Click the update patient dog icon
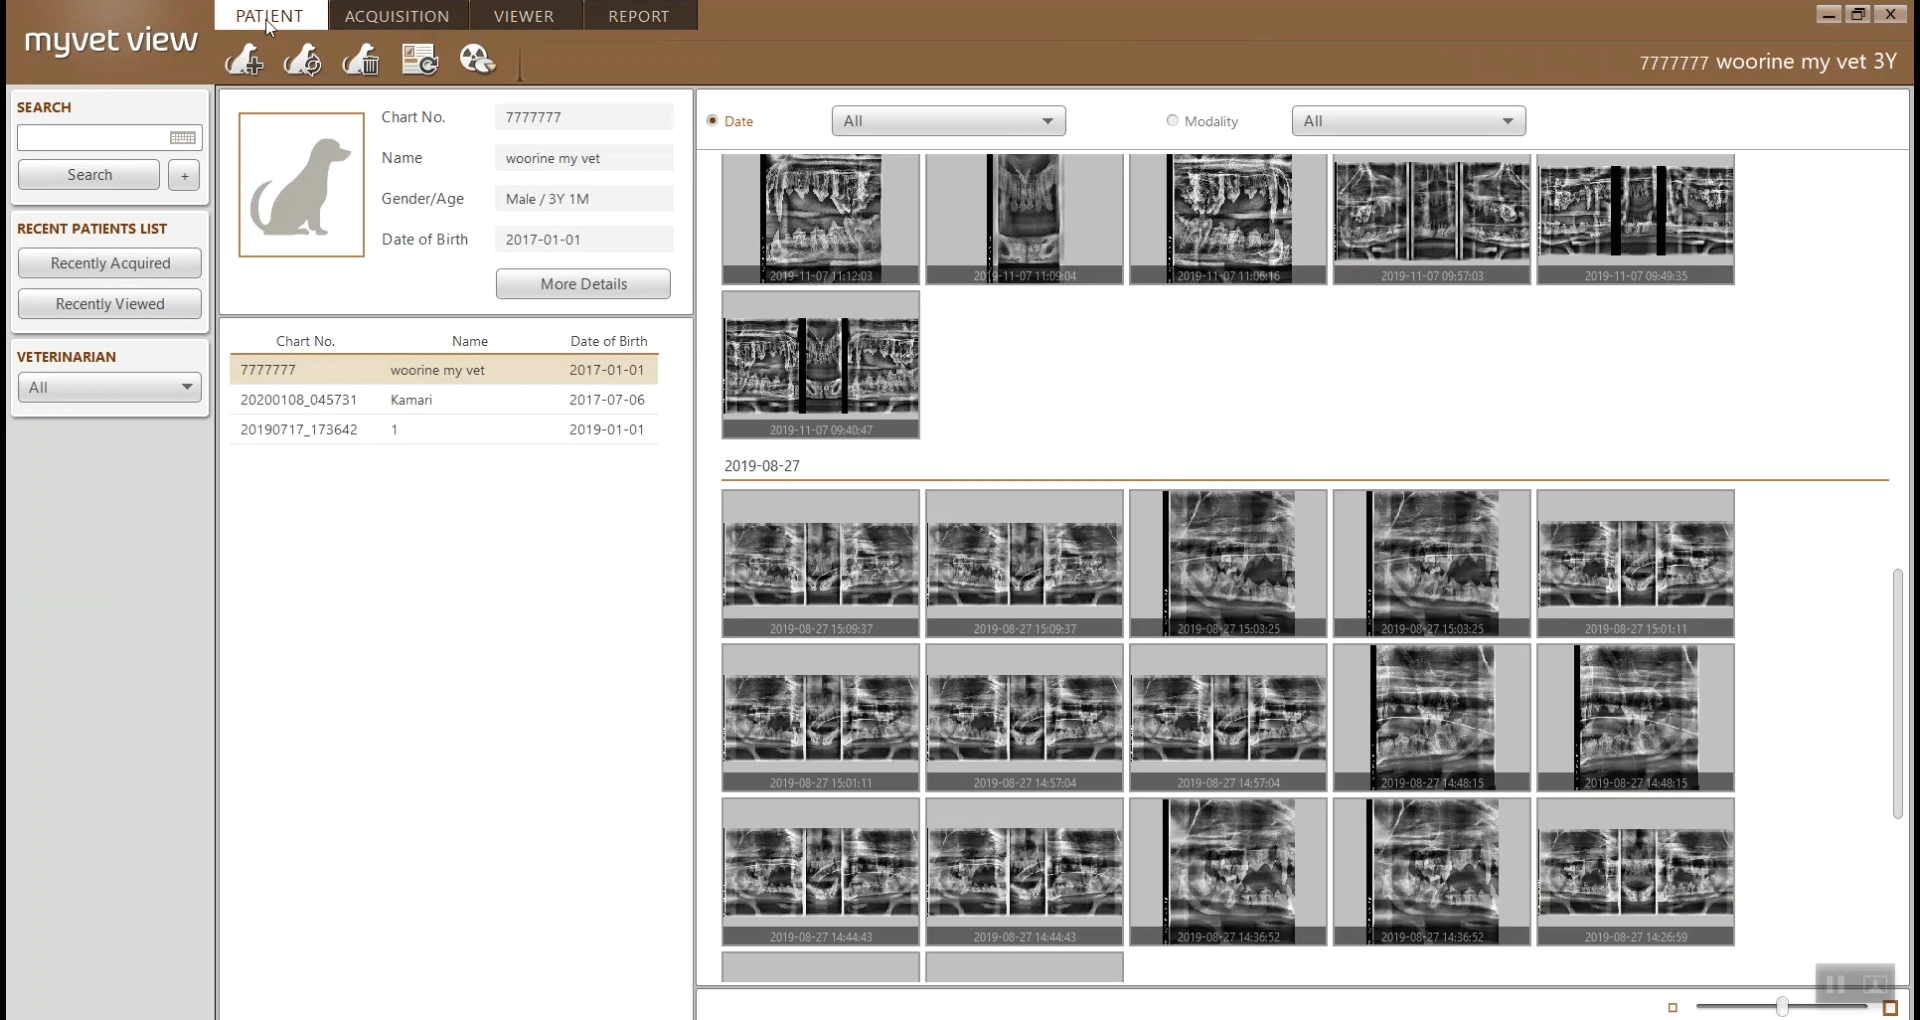This screenshot has height=1020, width=1920. tap(302, 60)
